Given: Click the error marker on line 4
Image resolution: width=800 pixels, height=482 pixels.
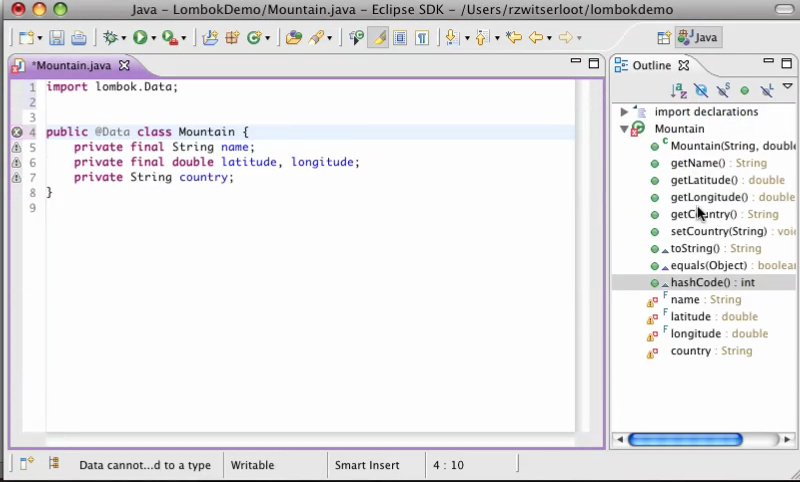Looking at the screenshot, I should tap(16, 132).
